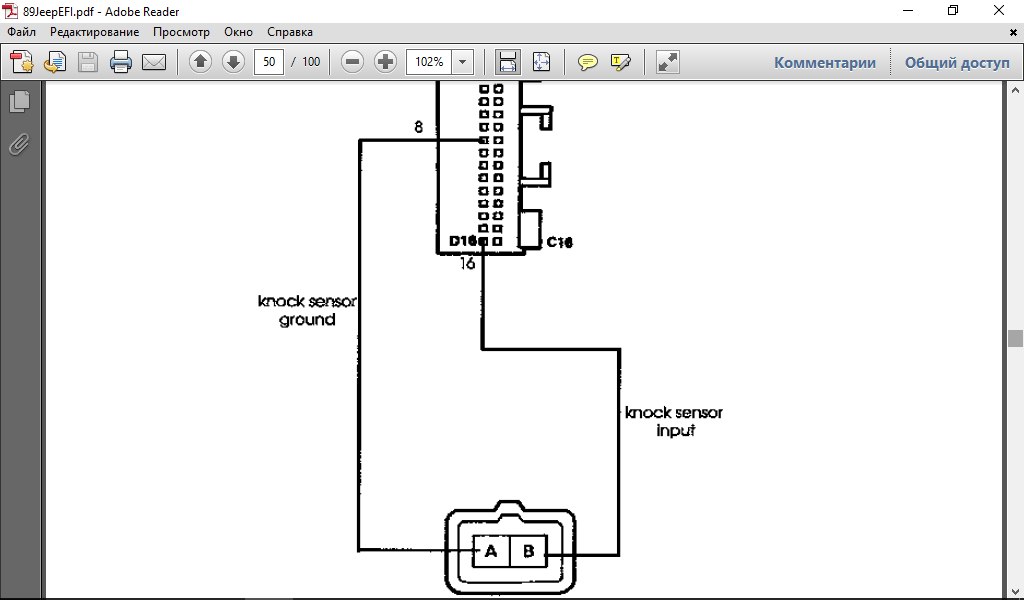
Task: Click the Print file icon
Action: coord(121,62)
